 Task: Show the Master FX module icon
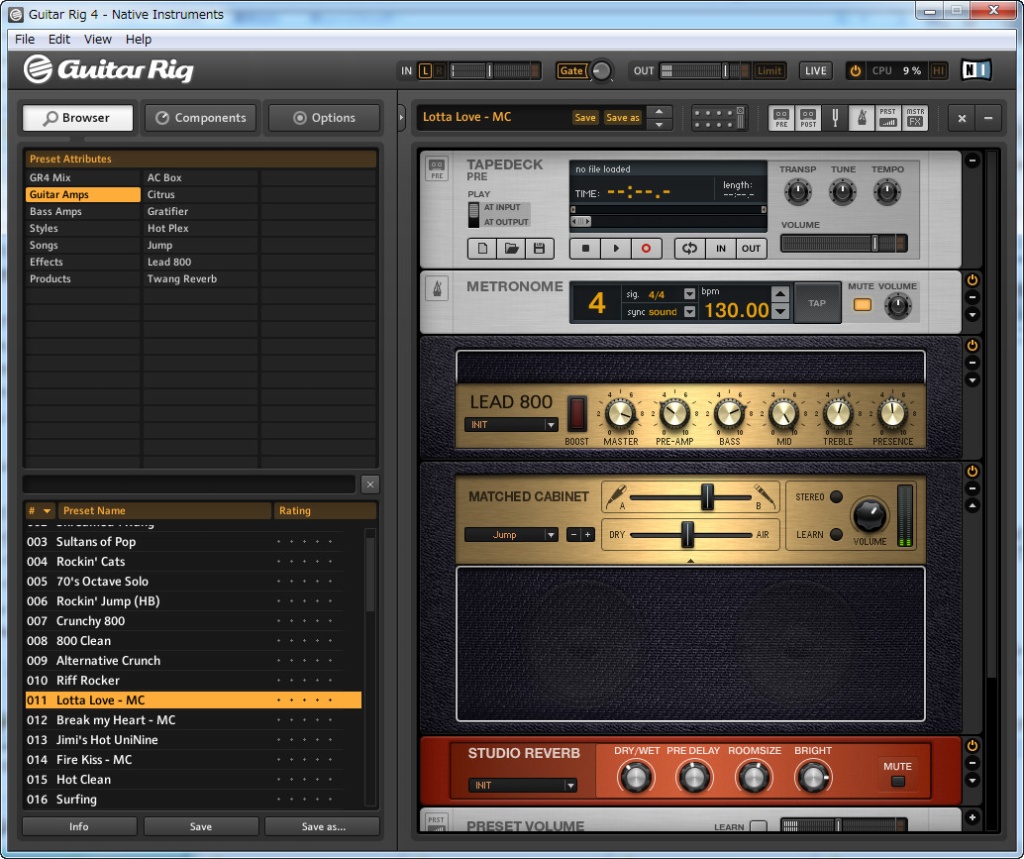coord(915,118)
